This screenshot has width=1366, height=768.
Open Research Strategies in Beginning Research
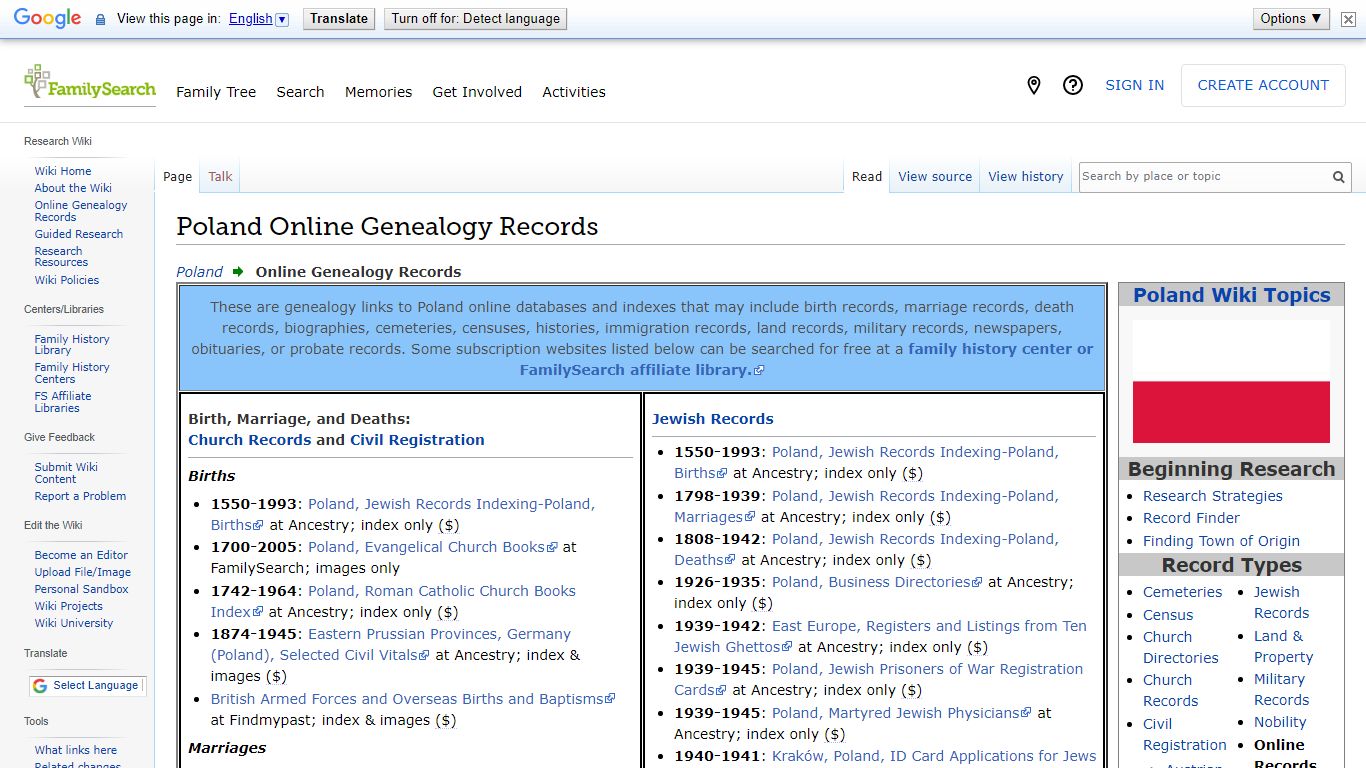click(1212, 496)
